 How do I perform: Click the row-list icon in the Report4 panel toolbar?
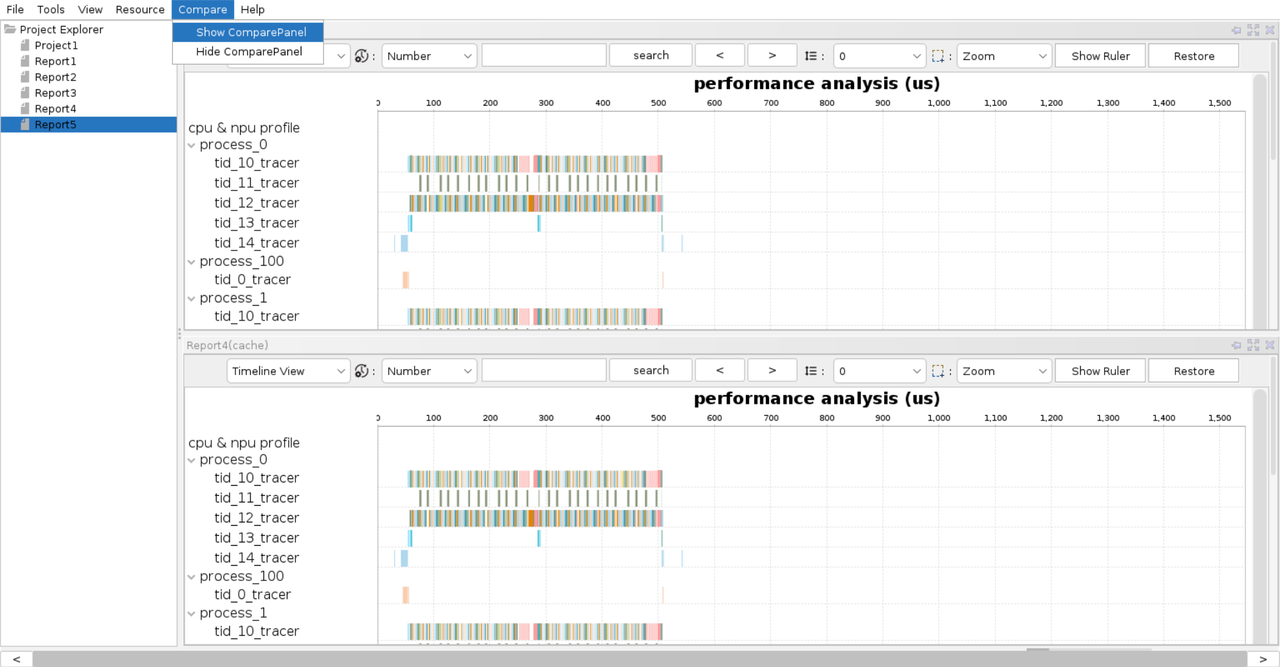coord(811,371)
